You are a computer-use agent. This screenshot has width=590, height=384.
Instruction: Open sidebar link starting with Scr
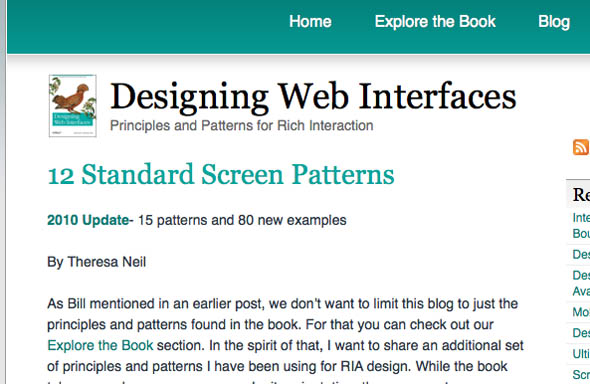coord(581,374)
